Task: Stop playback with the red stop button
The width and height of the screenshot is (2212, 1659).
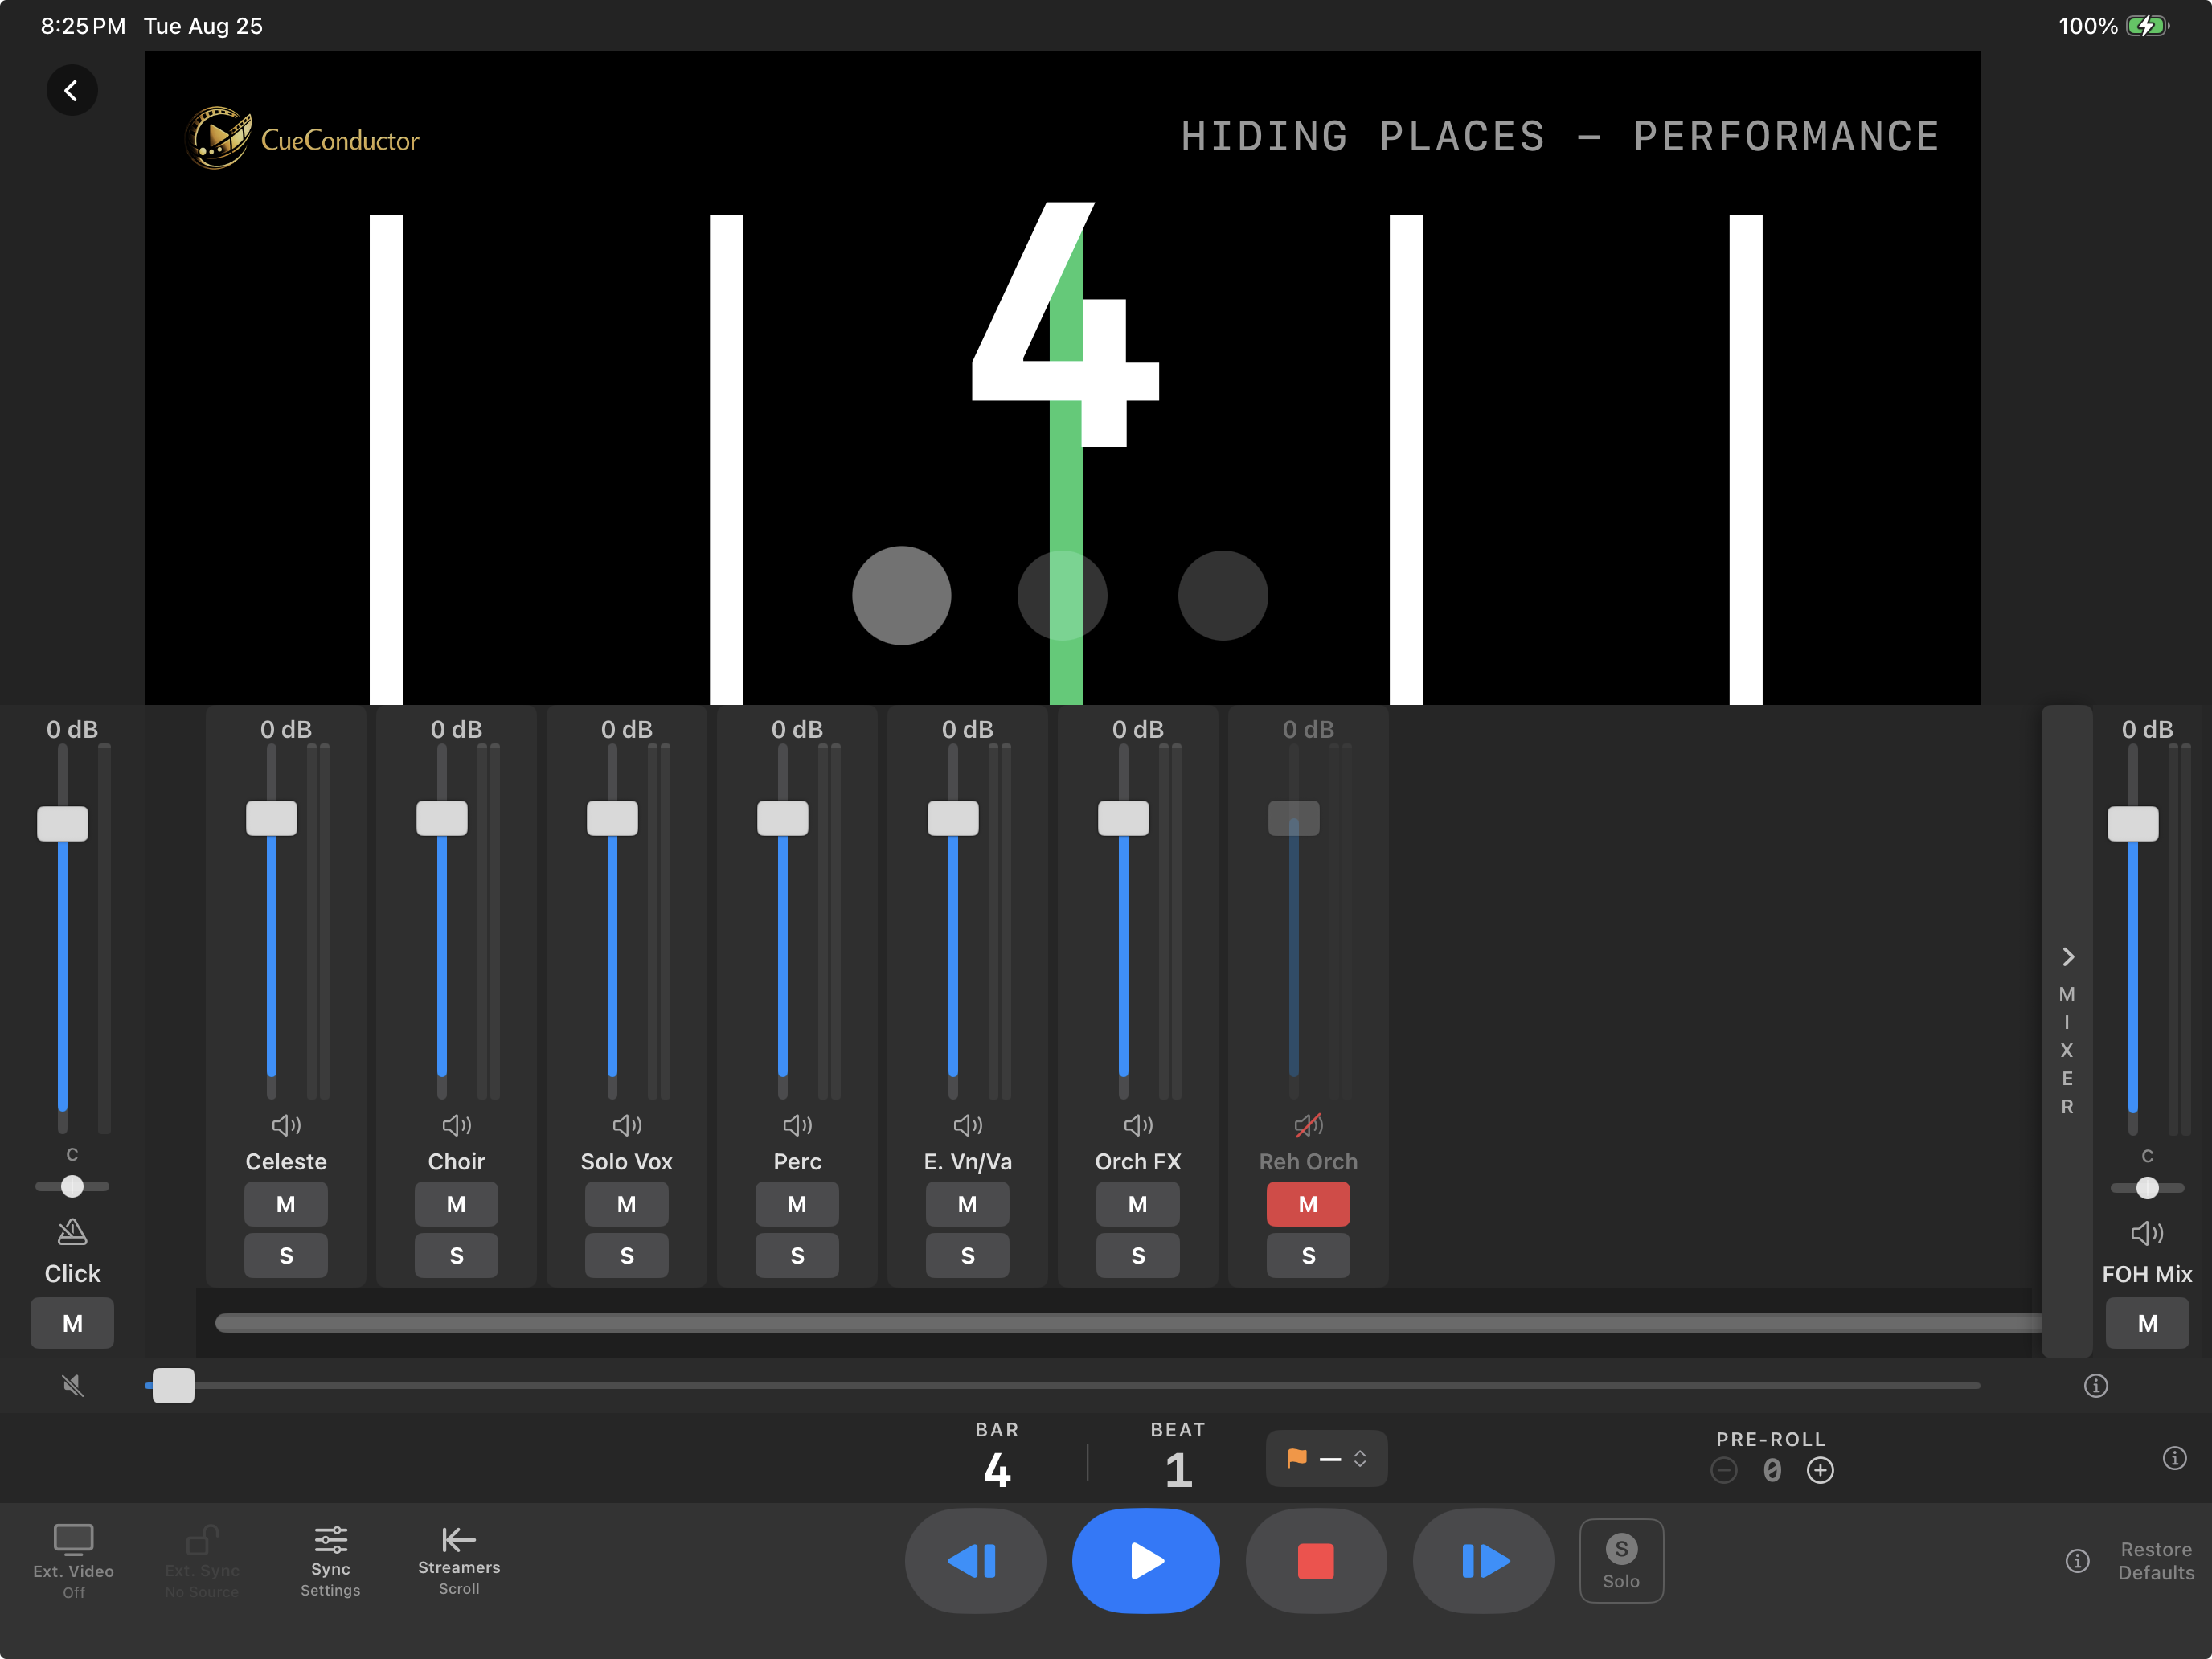Action: pos(1316,1560)
